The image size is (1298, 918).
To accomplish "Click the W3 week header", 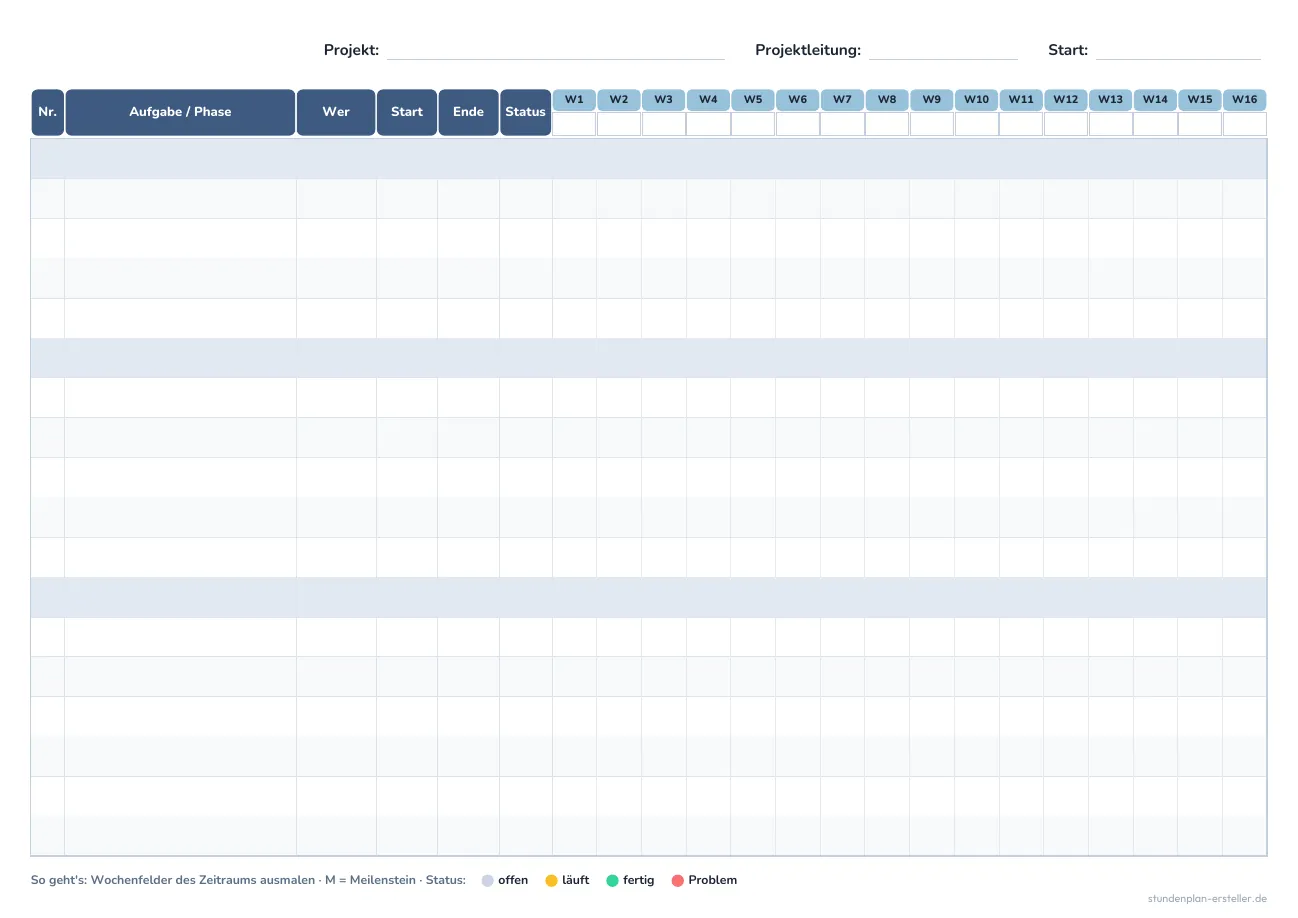I will (664, 100).
